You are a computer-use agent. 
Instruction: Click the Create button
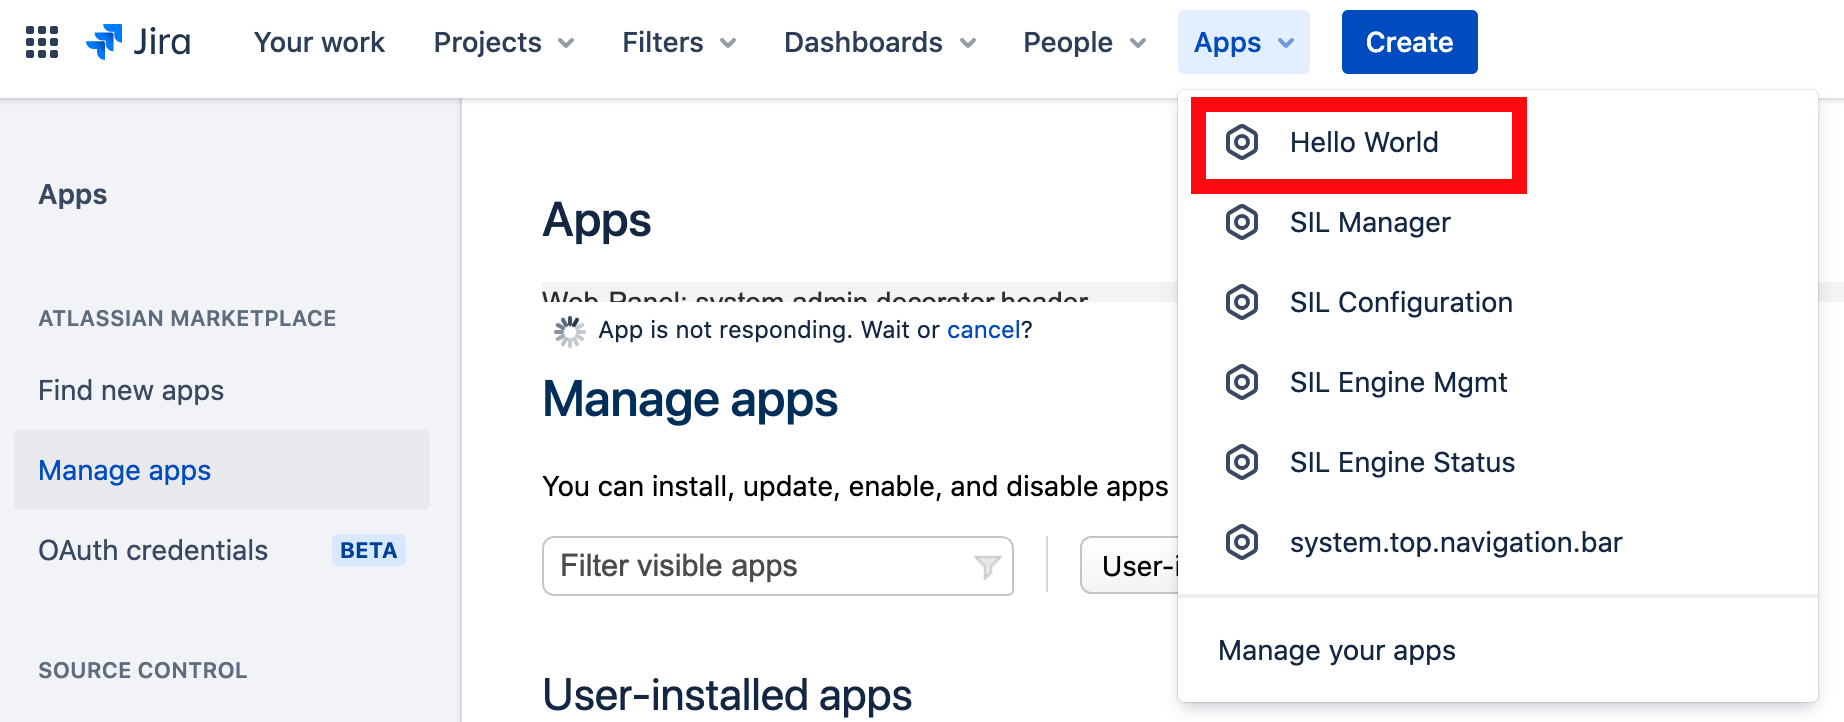tap(1410, 42)
